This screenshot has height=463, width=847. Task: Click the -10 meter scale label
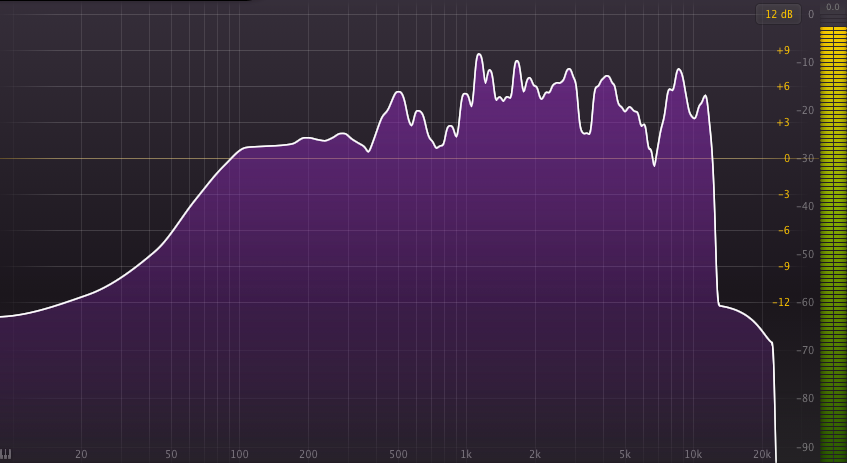click(x=805, y=63)
